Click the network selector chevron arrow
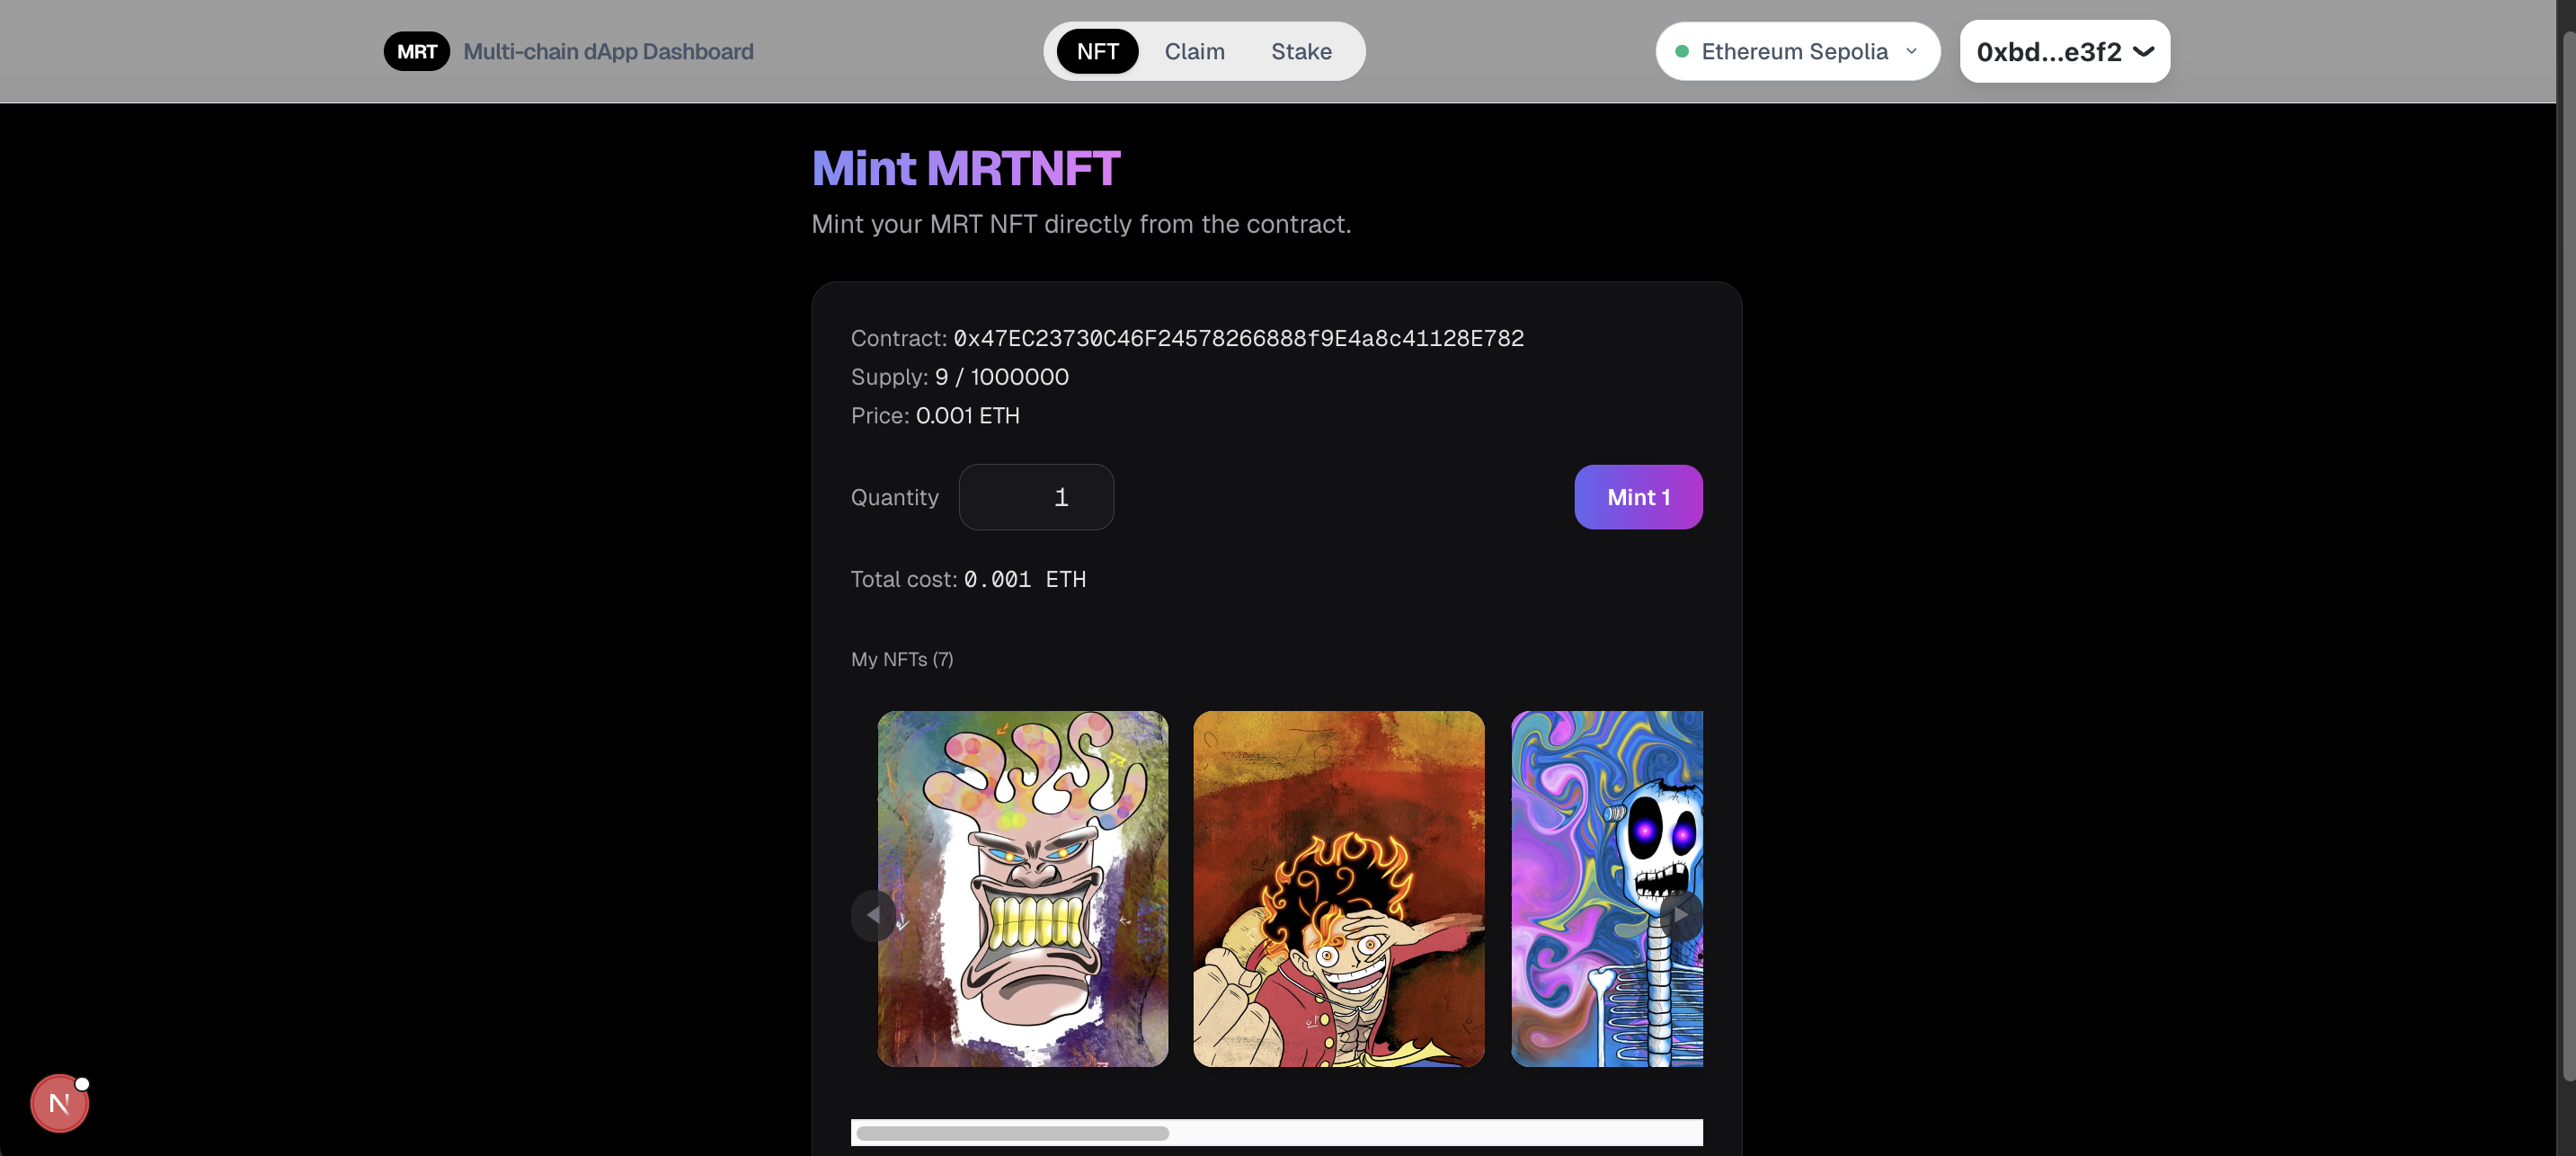2576x1156 pixels. click(x=1911, y=51)
